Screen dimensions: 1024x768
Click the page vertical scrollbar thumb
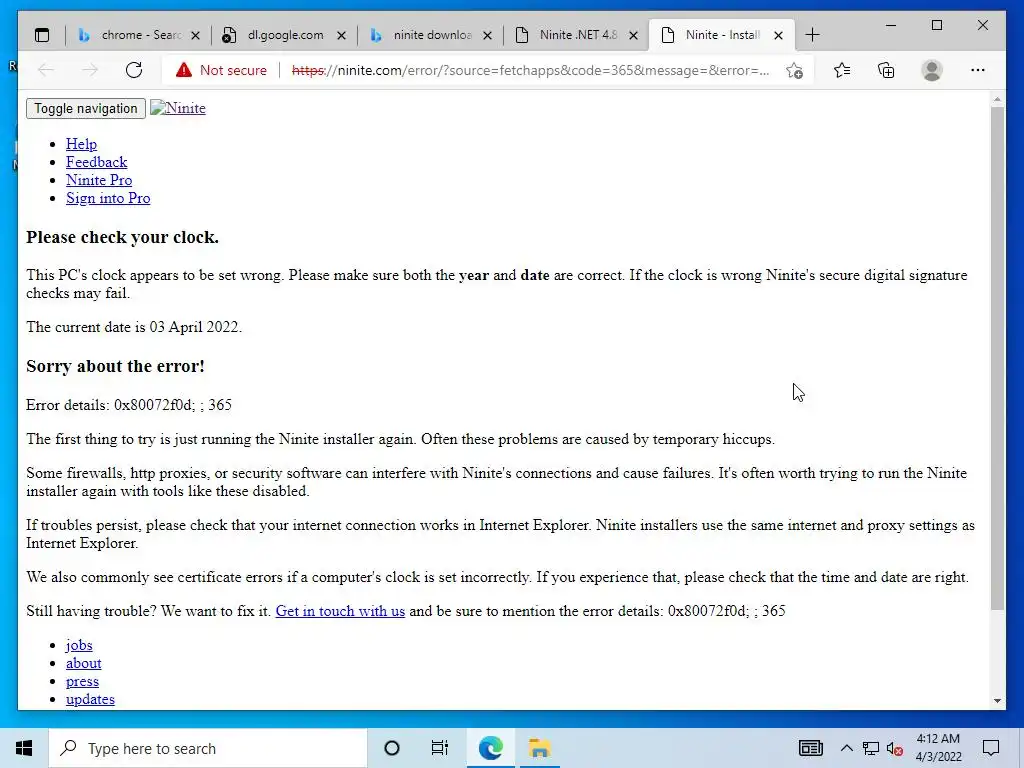coord(997,358)
